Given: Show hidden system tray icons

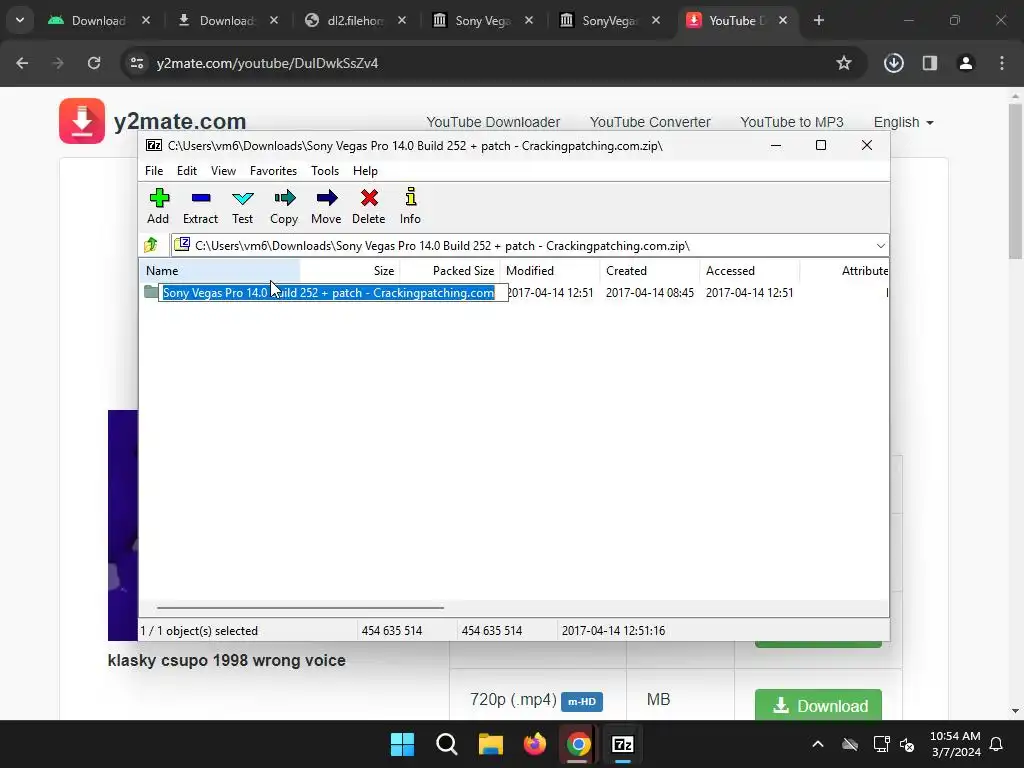Looking at the screenshot, I should pos(818,744).
